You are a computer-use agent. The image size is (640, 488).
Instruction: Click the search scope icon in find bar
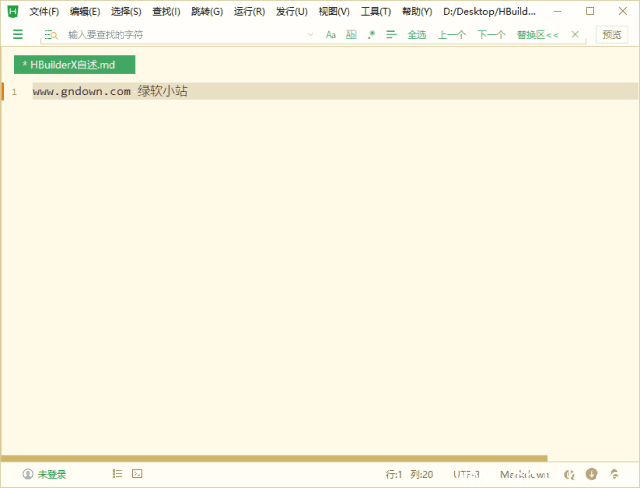[50, 34]
